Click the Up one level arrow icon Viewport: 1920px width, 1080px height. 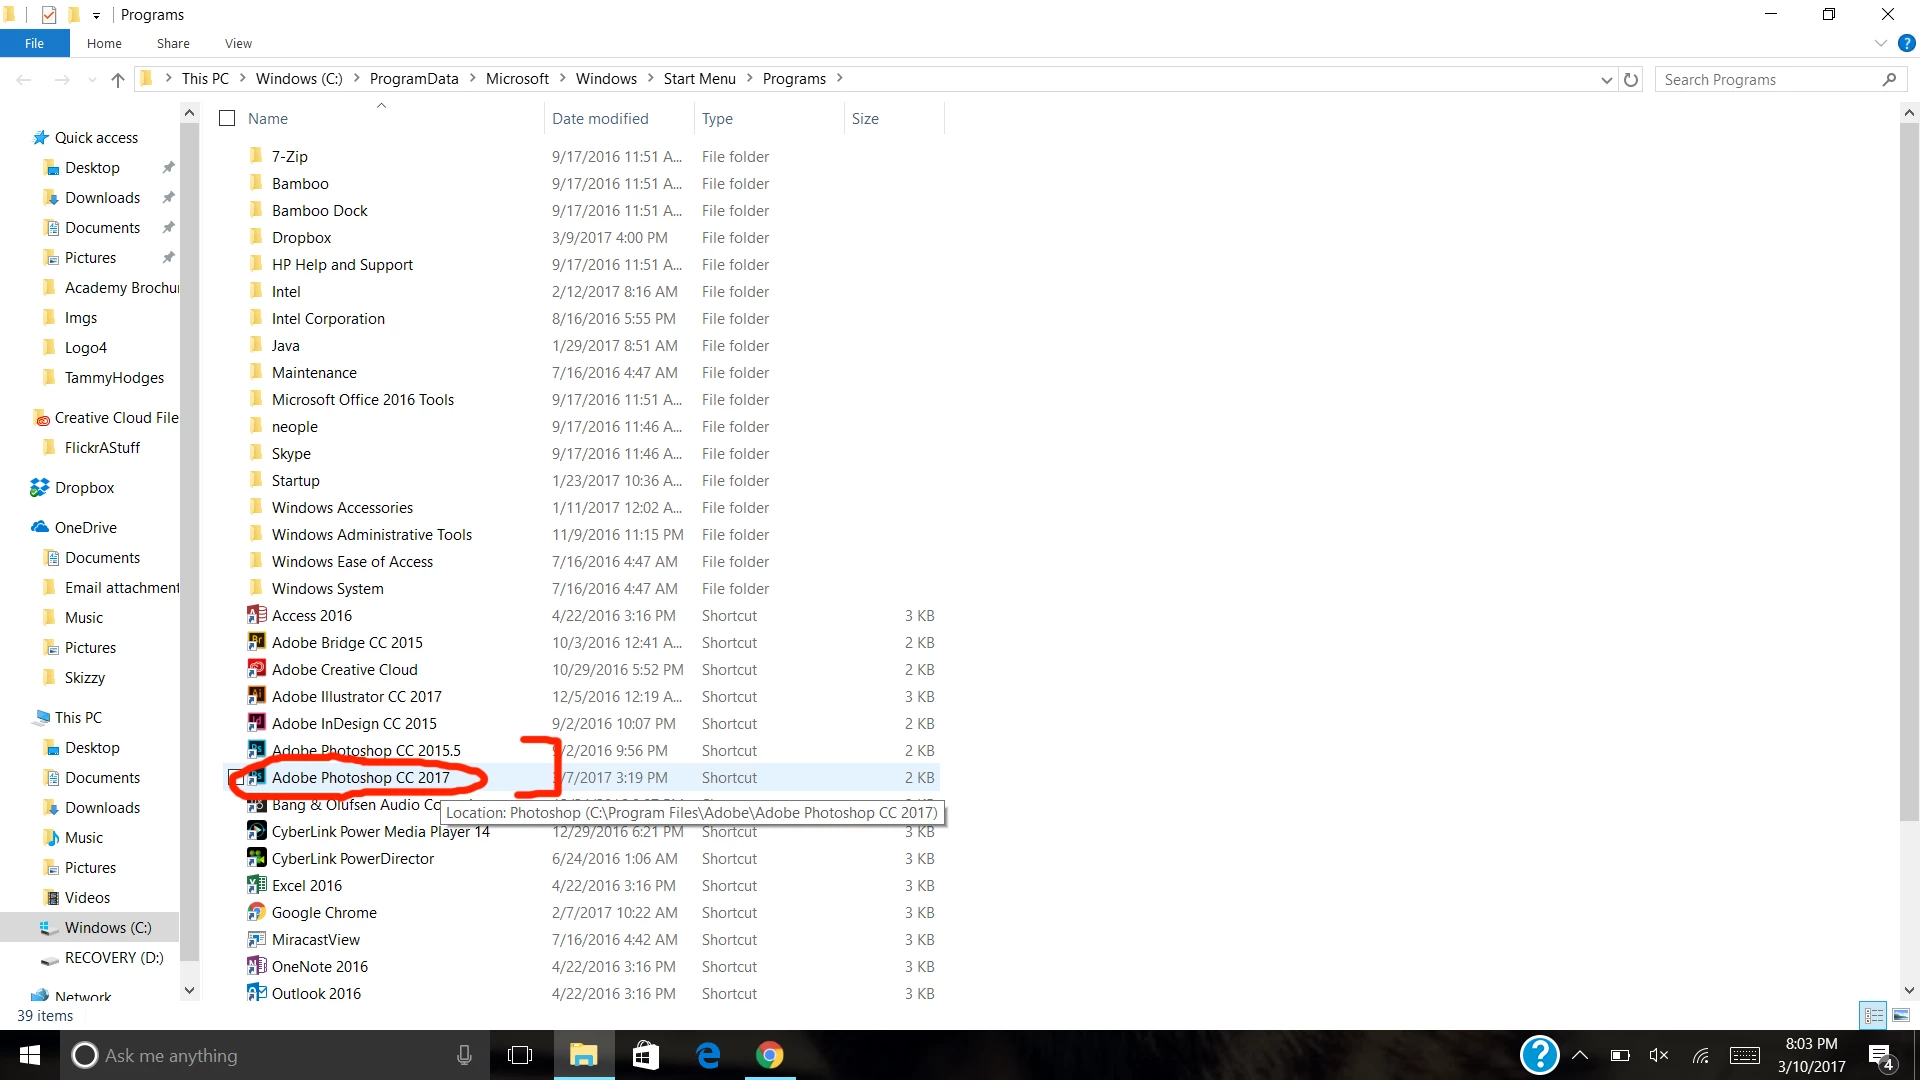118,80
